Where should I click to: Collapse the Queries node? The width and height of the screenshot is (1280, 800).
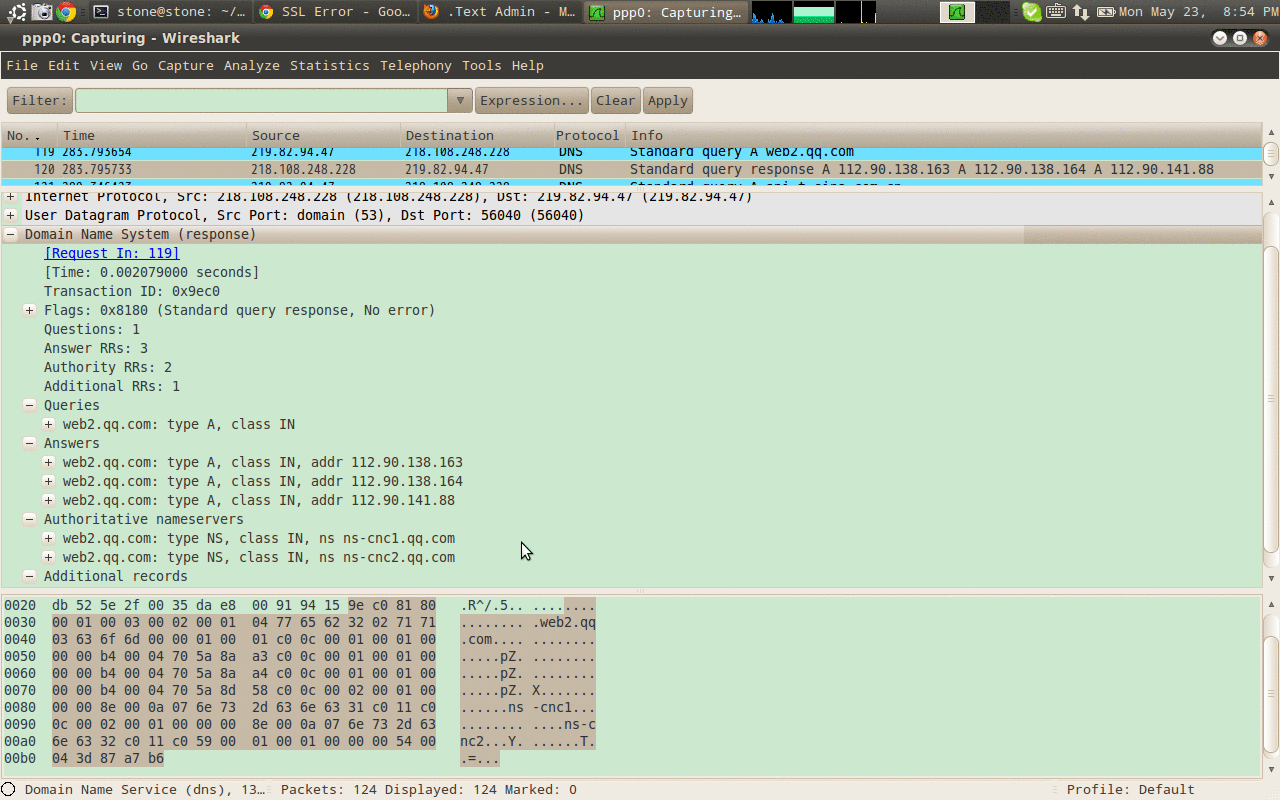pos(30,405)
